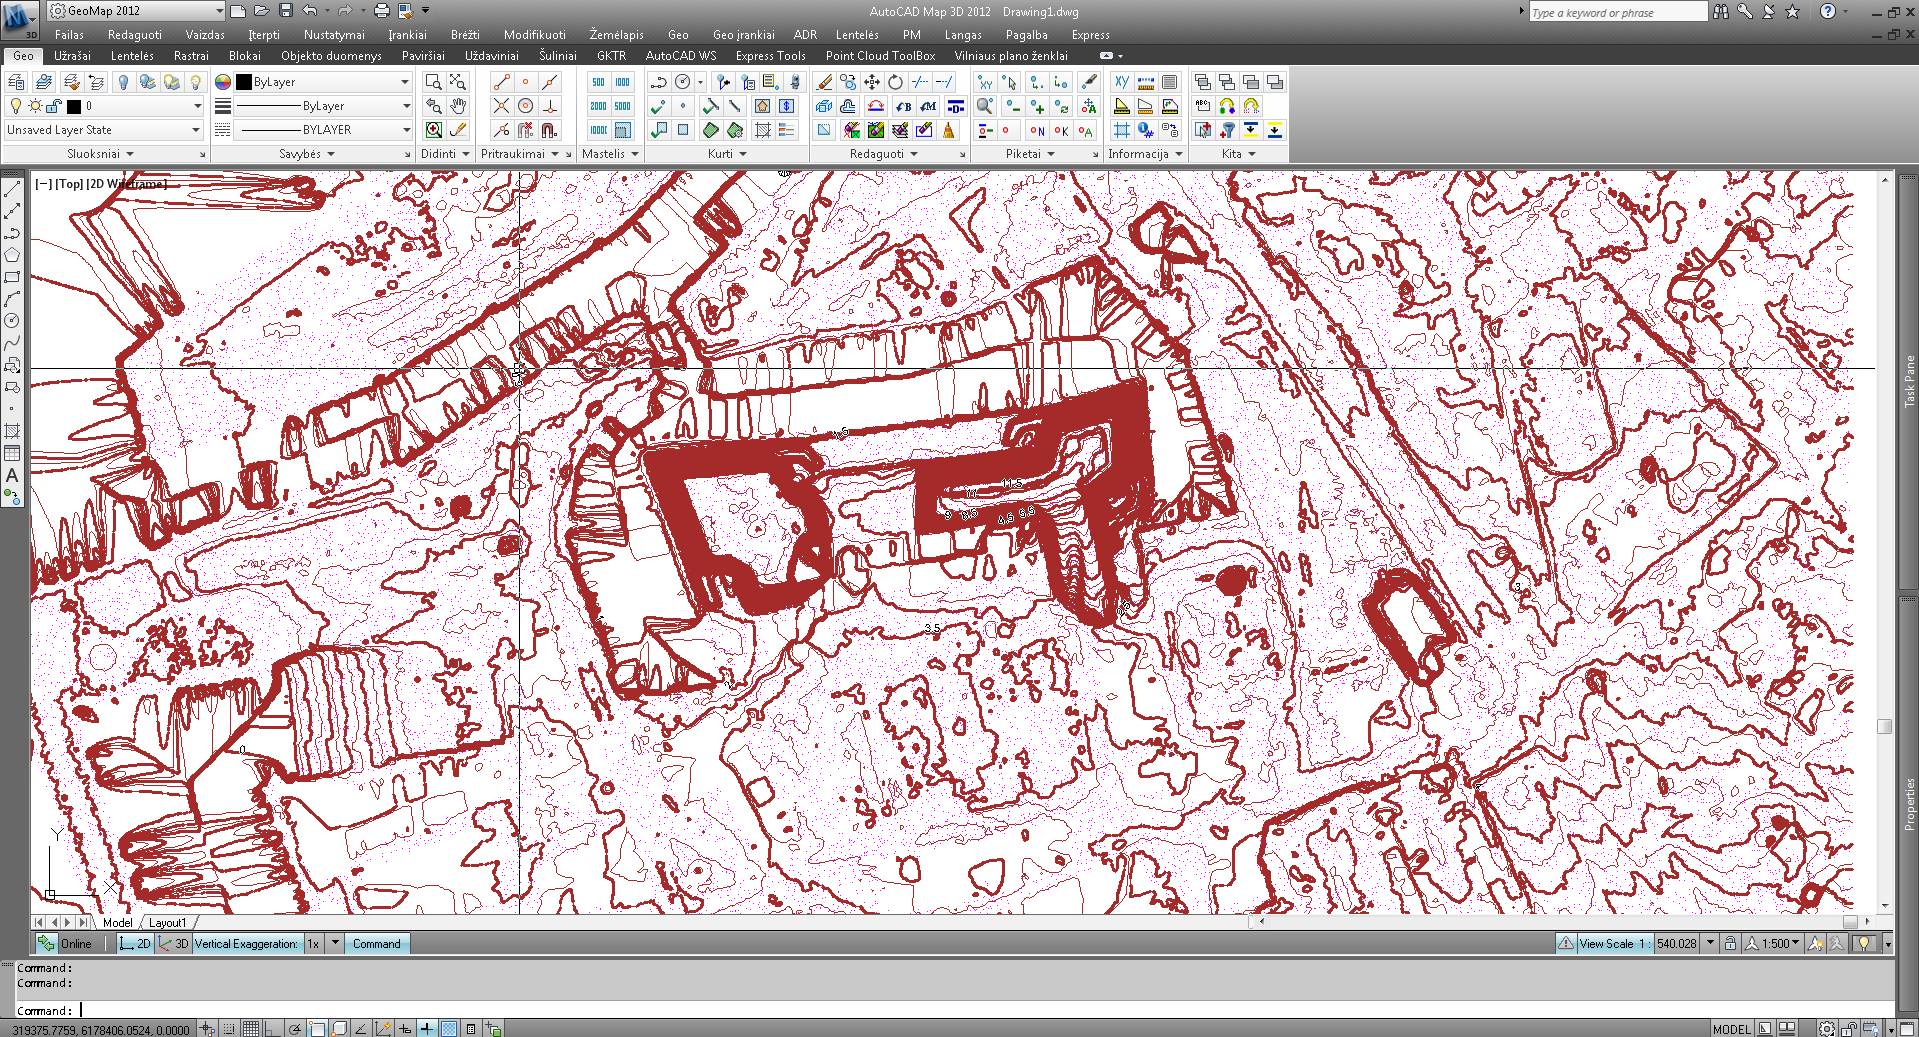Select the Pan hand tool

[458, 106]
